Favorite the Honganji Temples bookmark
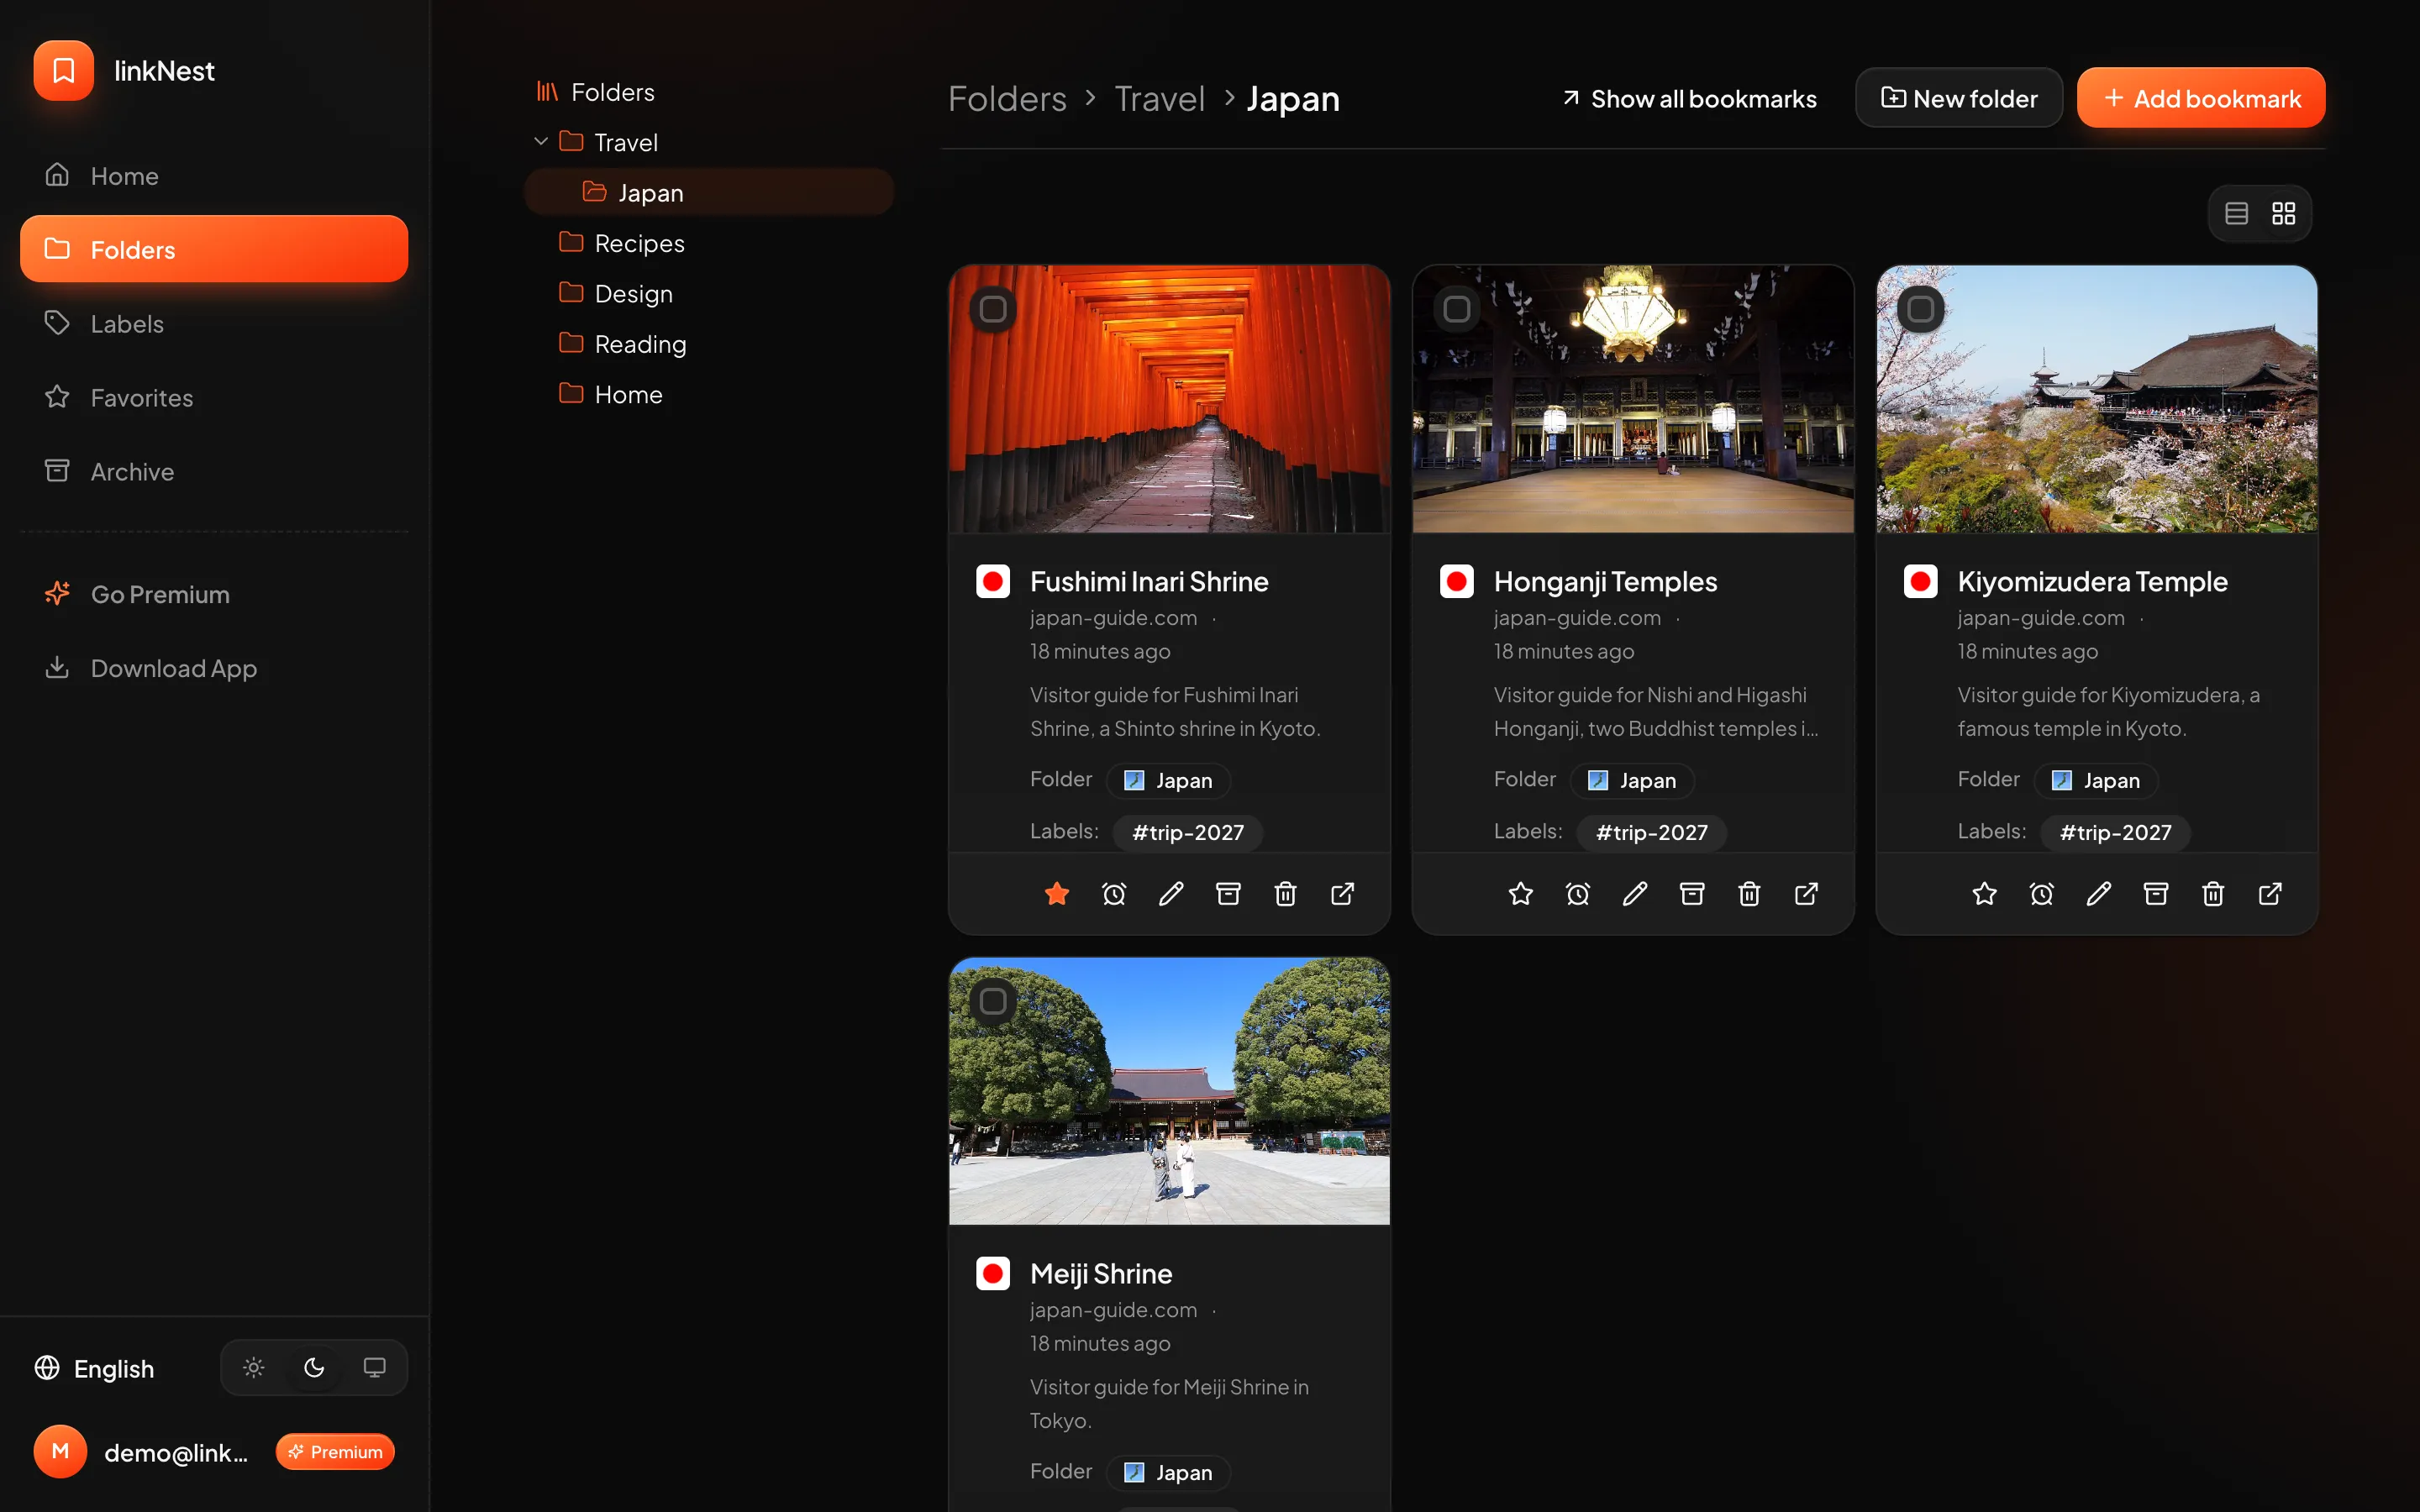 [1520, 893]
